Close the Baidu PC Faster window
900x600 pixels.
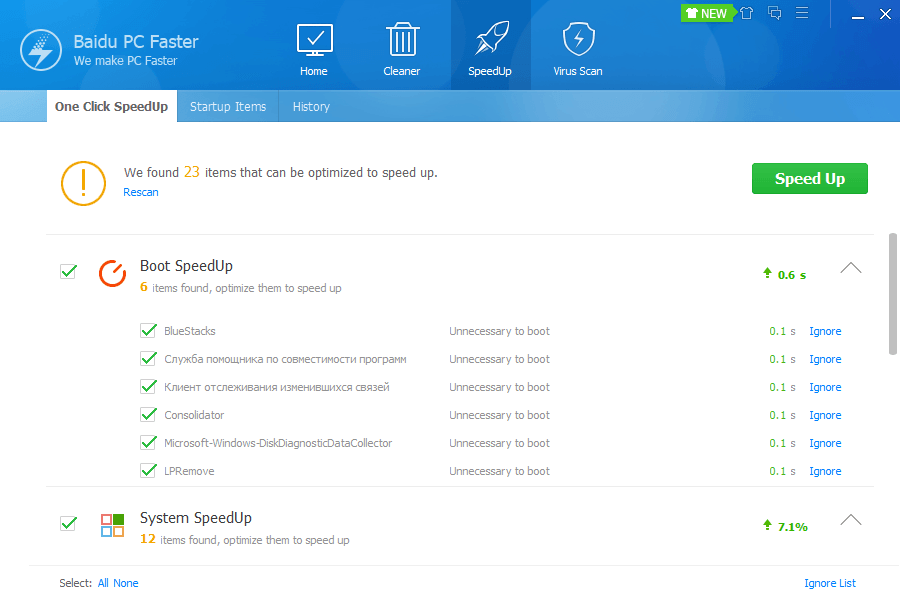[x=885, y=14]
